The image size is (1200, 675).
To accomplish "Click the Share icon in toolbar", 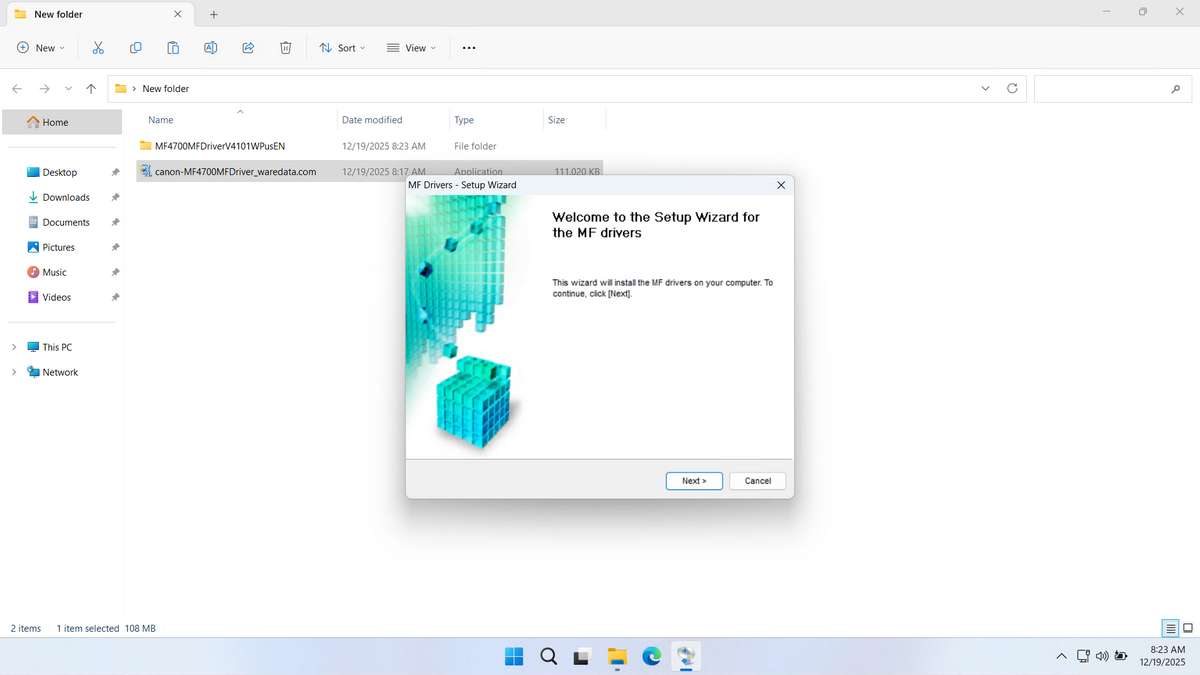I will pos(248,48).
